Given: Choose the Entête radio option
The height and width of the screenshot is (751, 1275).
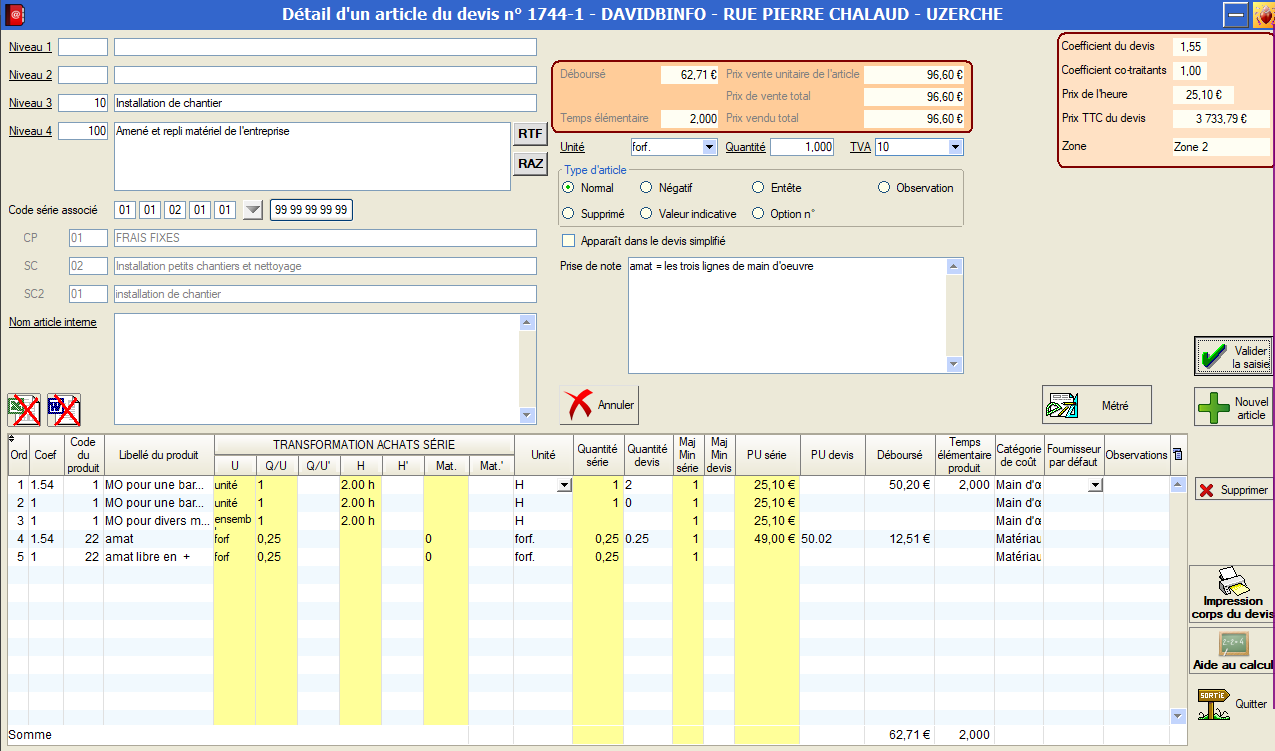Looking at the screenshot, I should [x=758, y=187].
